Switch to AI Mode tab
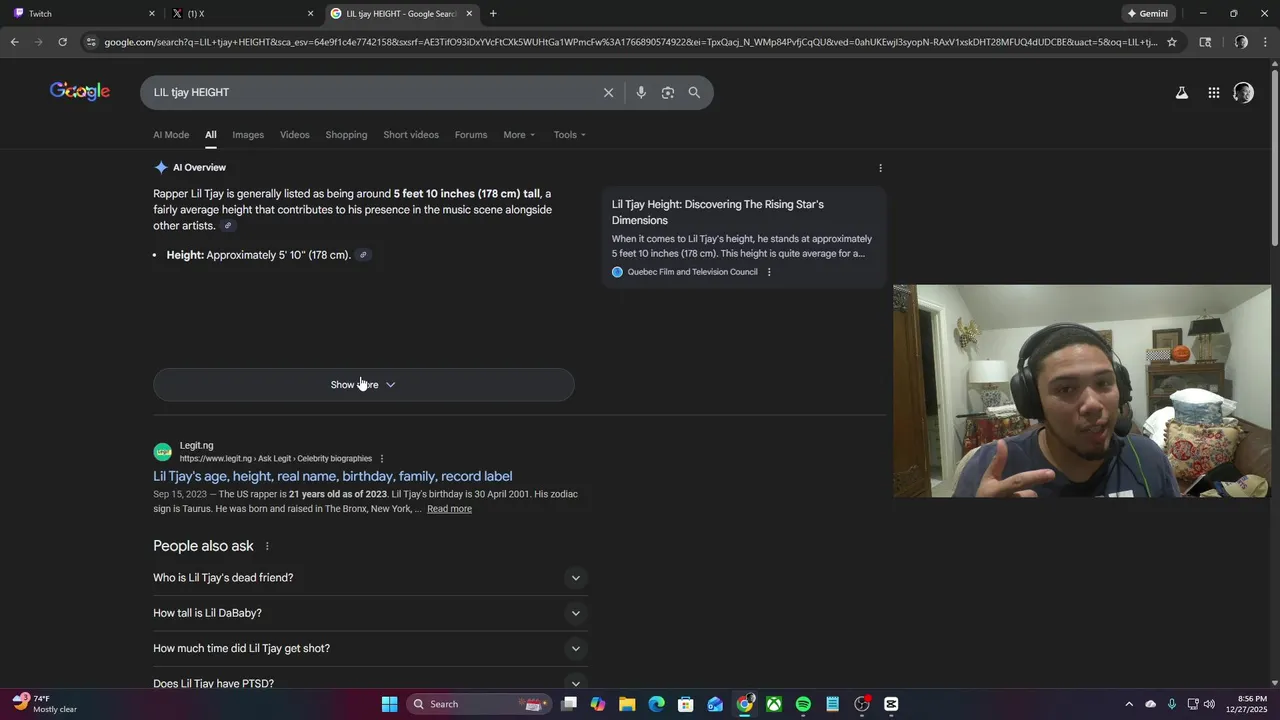Screen dimensions: 1280x720 click(171, 135)
